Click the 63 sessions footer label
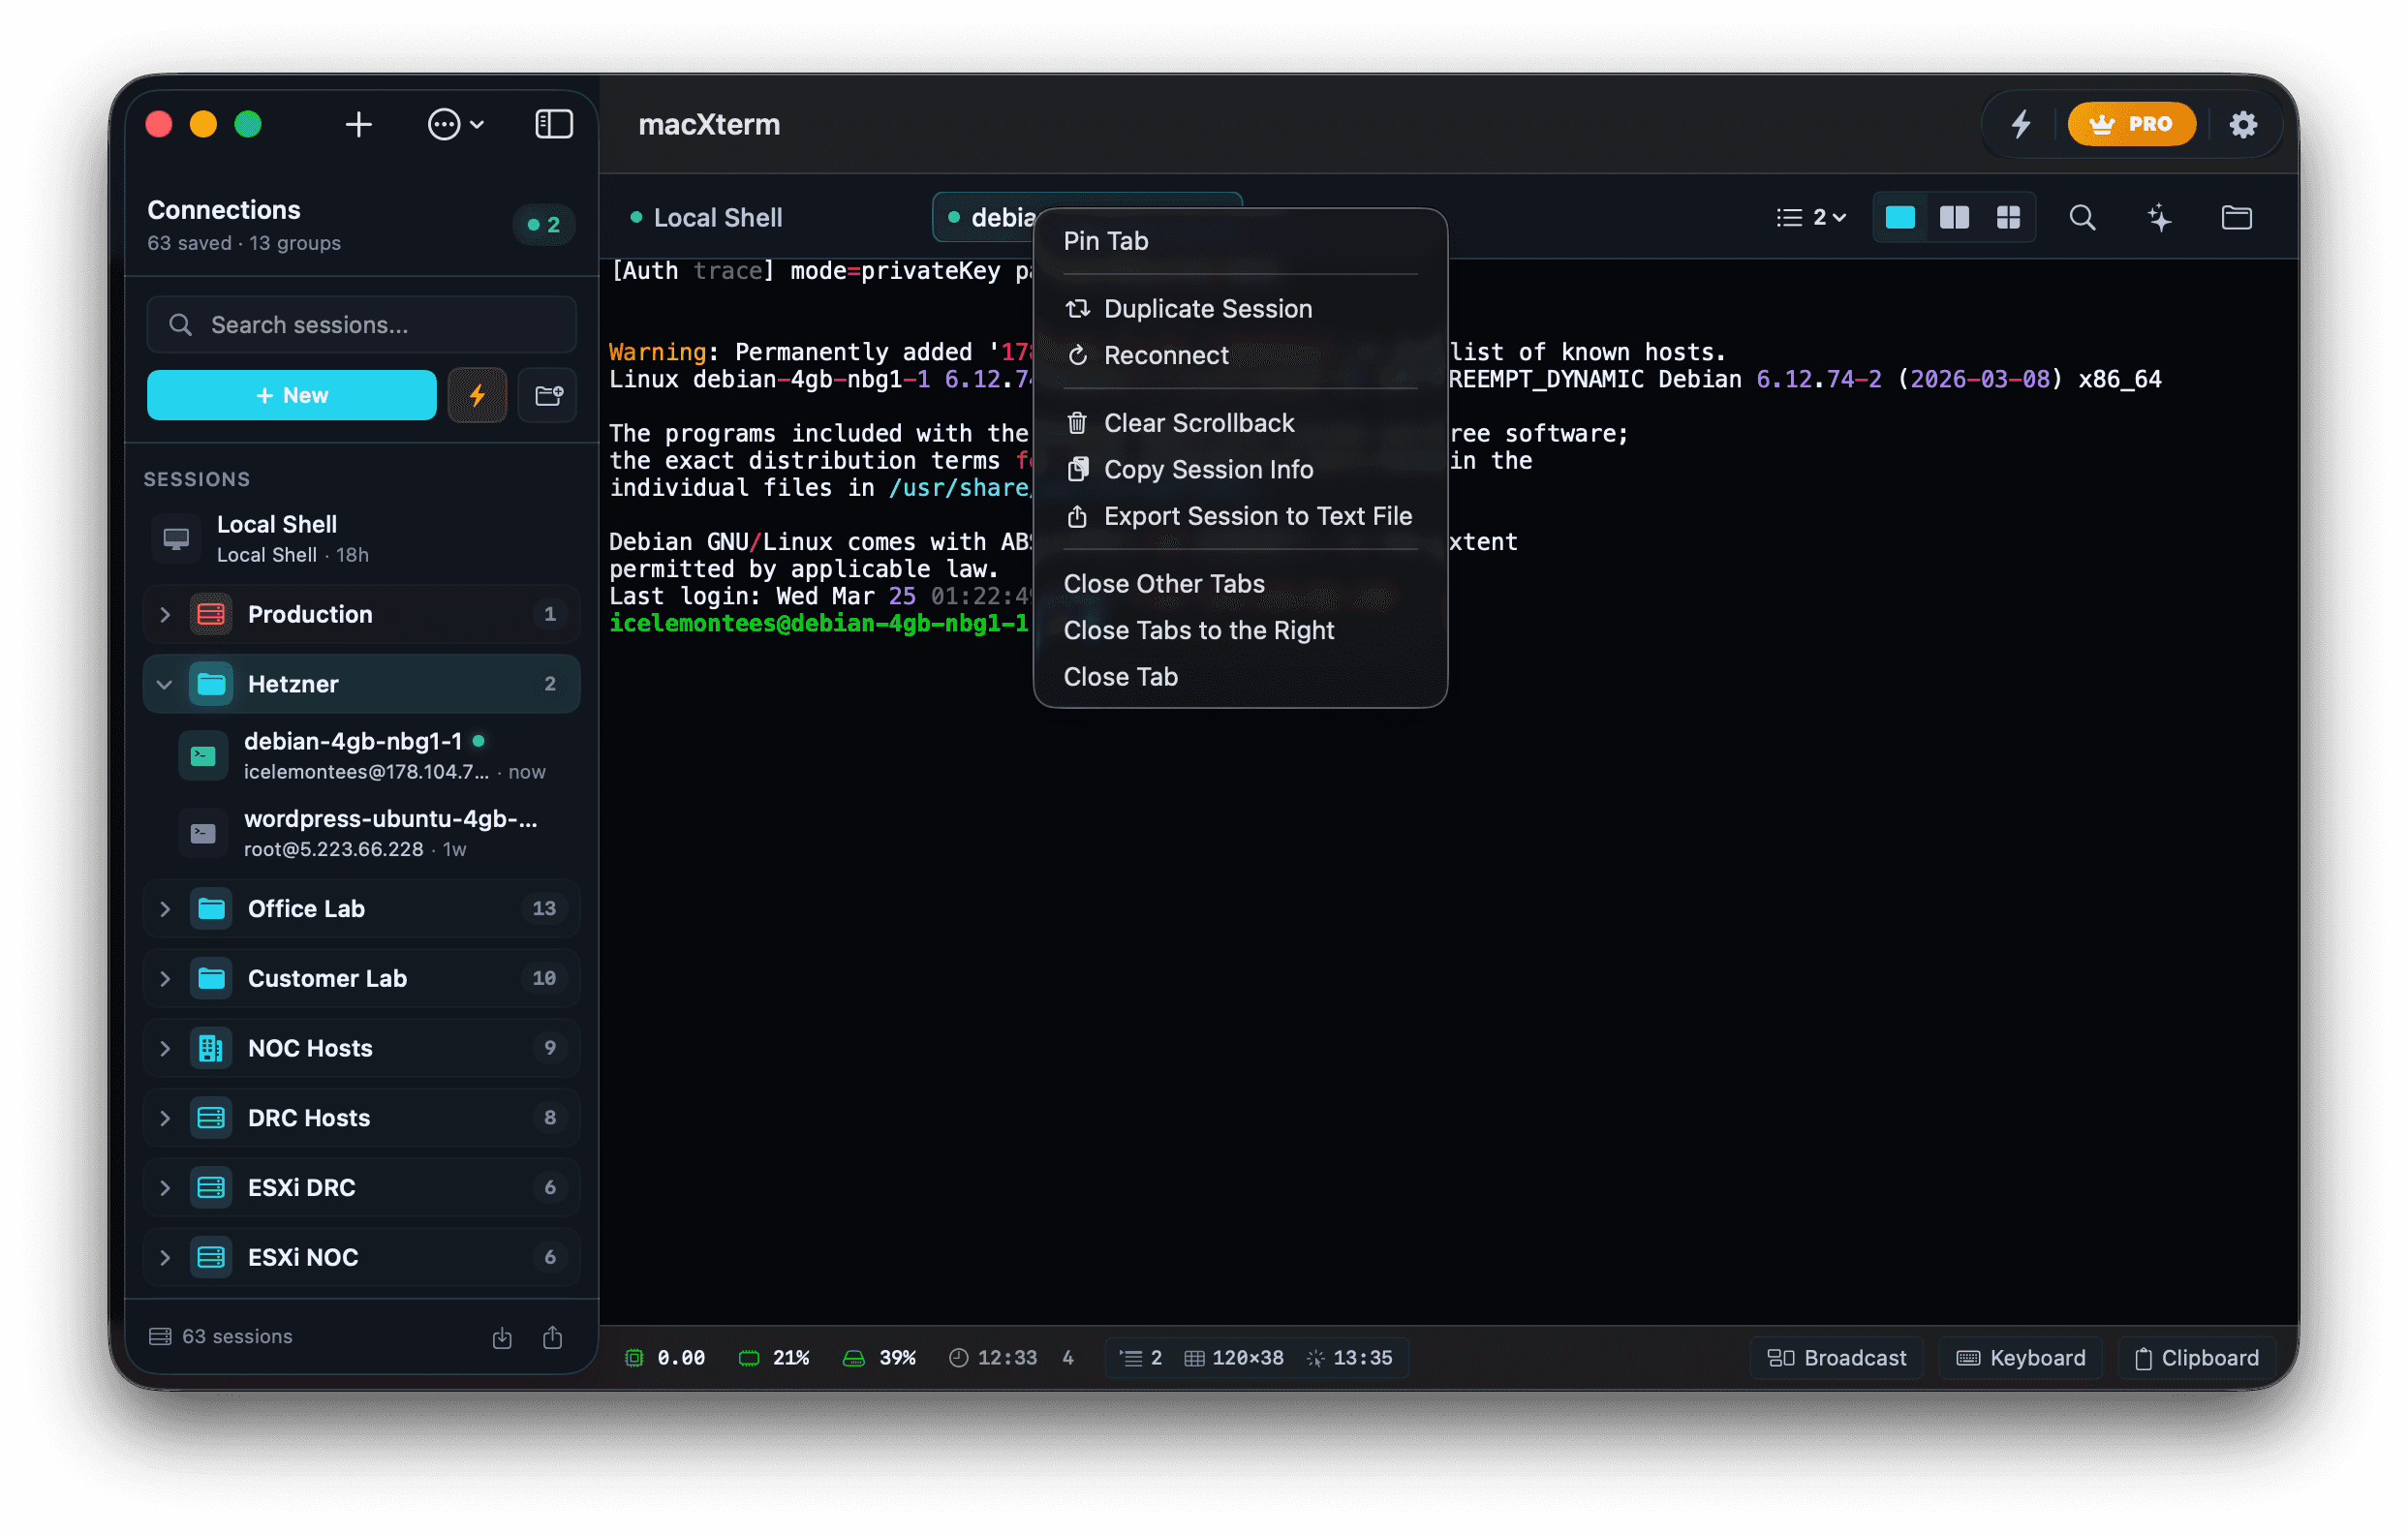This screenshot has height=1534, width=2408. pos(221,1337)
